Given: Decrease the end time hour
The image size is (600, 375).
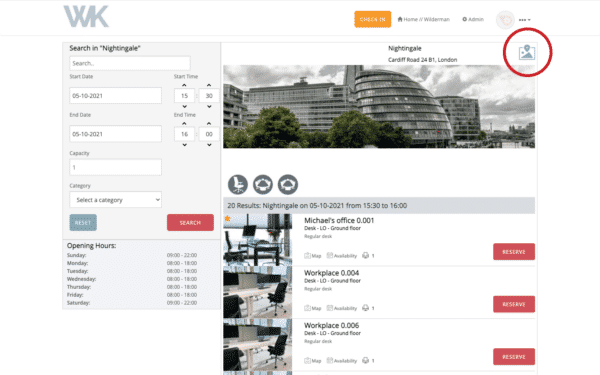Looking at the screenshot, I should click(184, 145).
